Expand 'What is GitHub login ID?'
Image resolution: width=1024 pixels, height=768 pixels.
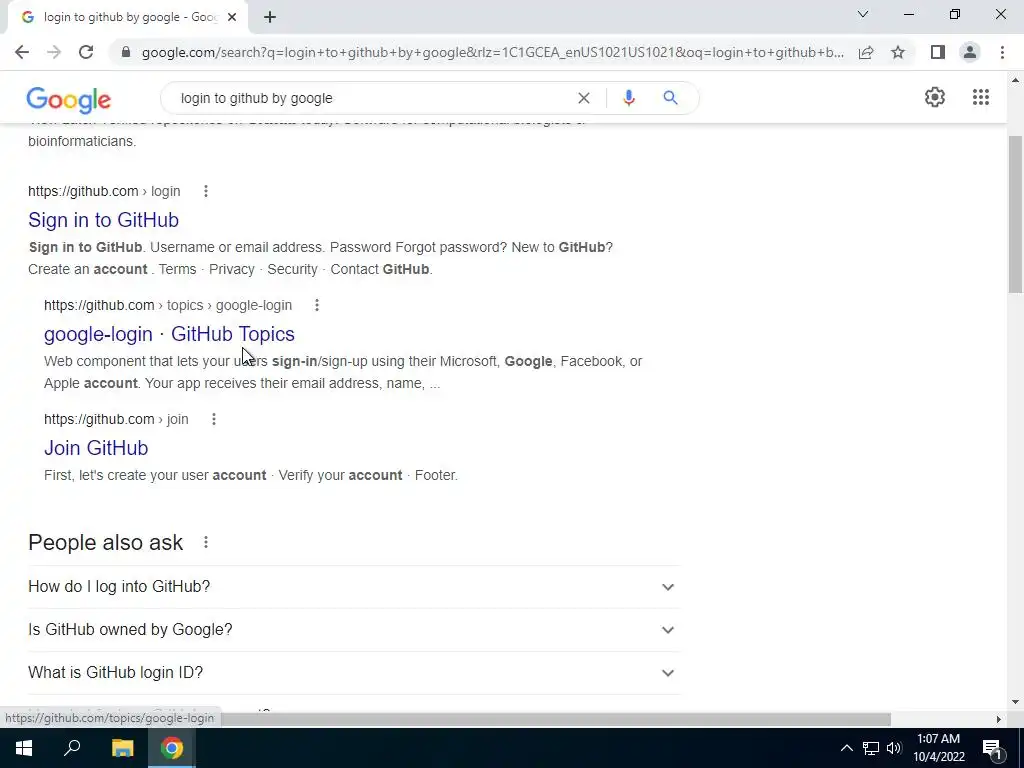(354, 673)
